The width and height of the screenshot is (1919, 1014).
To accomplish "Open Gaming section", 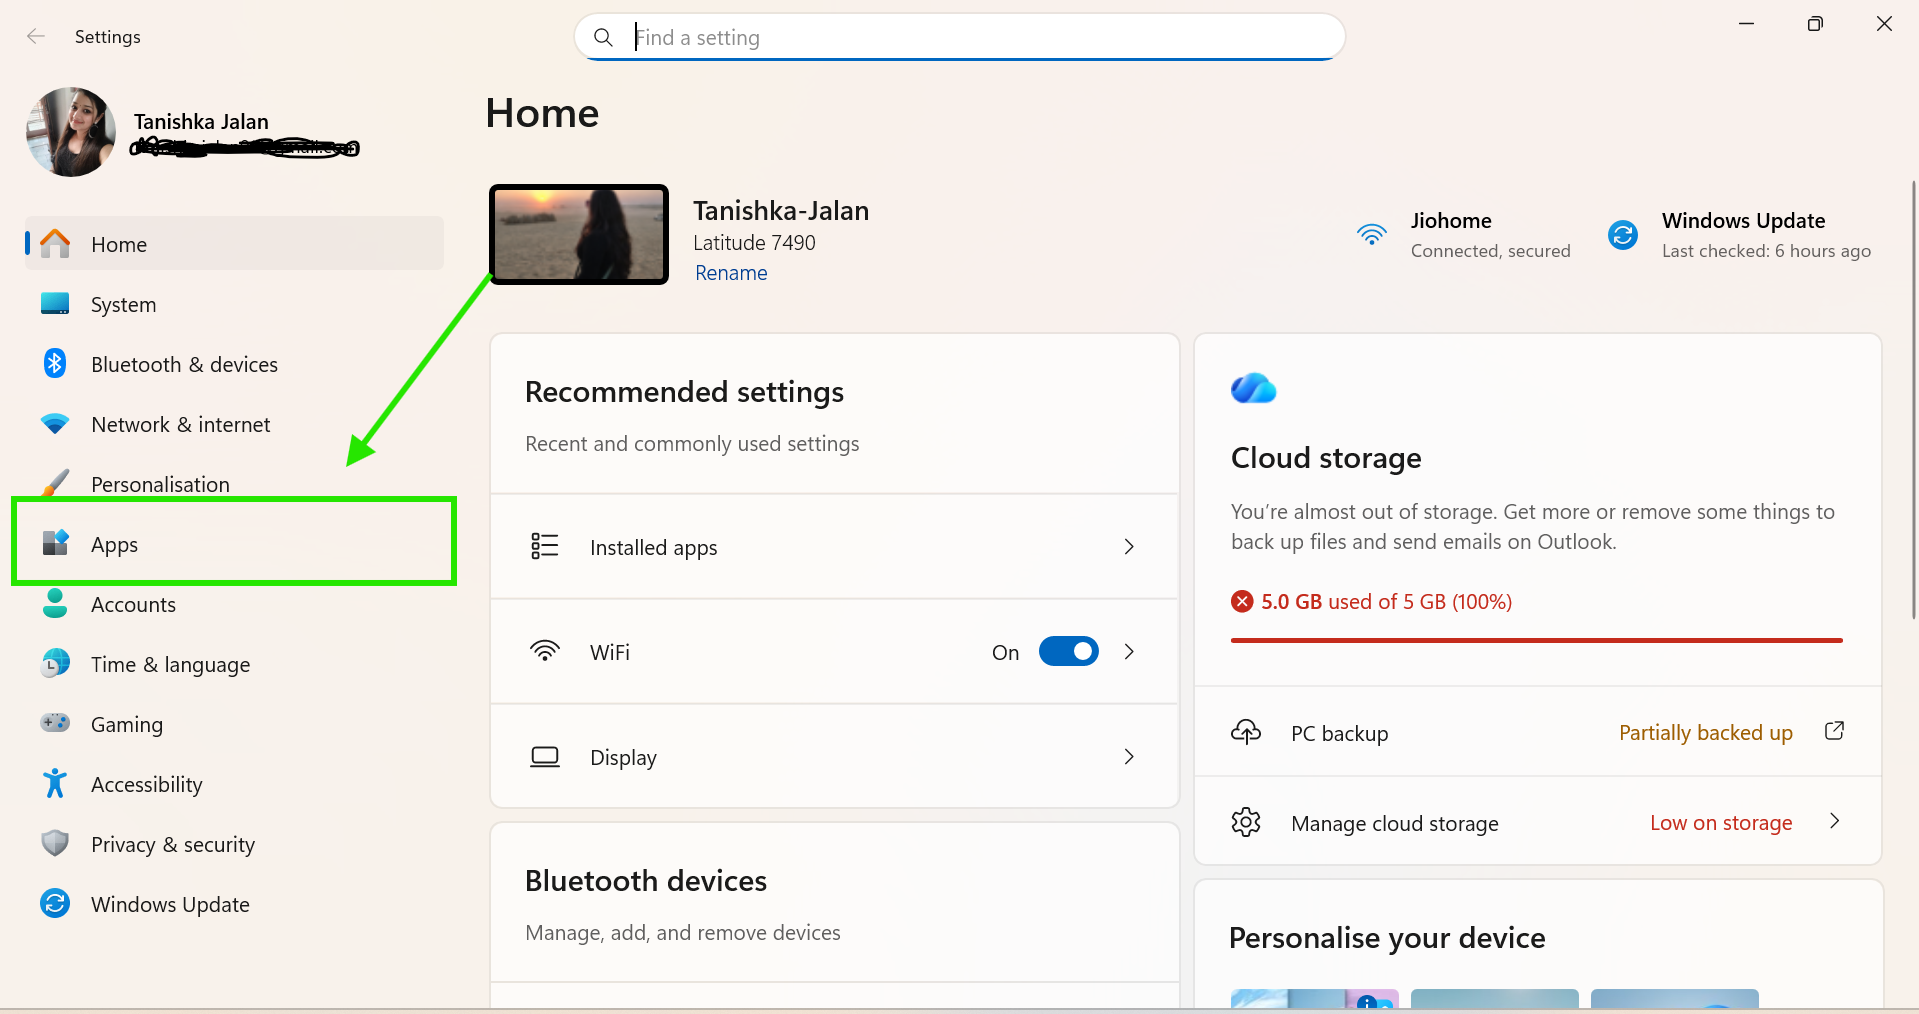I will click(x=234, y=724).
